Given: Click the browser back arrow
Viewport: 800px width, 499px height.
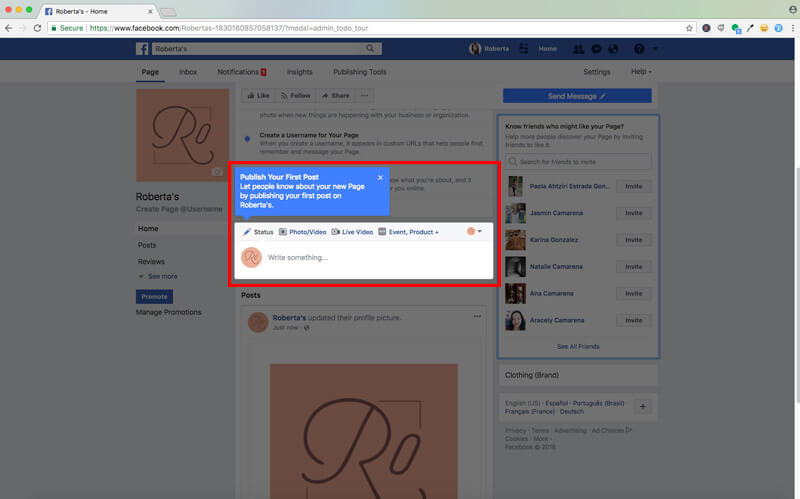Looking at the screenshot, I should tap(9, 28).
